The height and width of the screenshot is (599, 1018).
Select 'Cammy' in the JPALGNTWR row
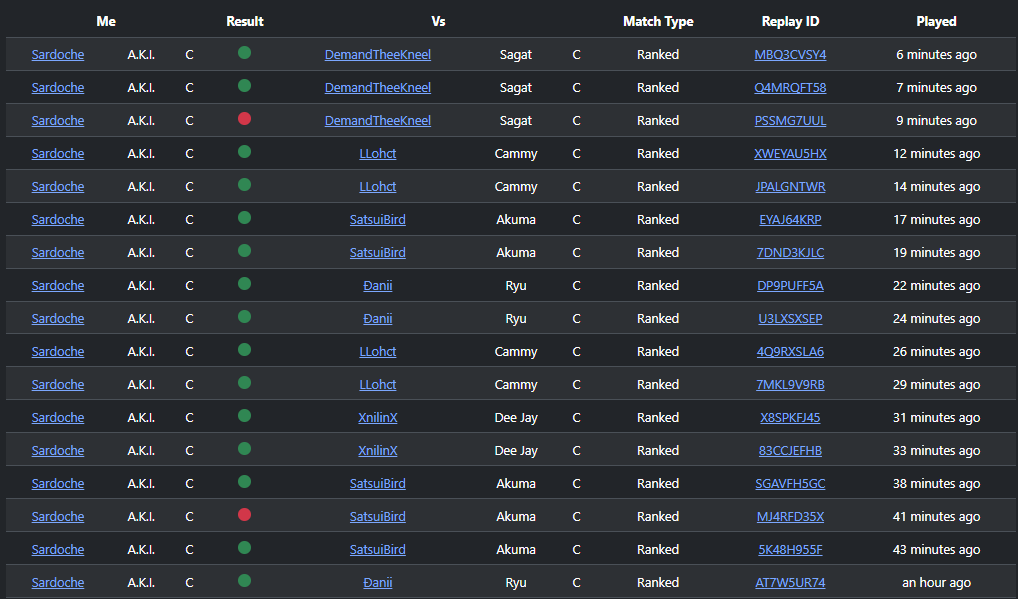coord(515,187)
